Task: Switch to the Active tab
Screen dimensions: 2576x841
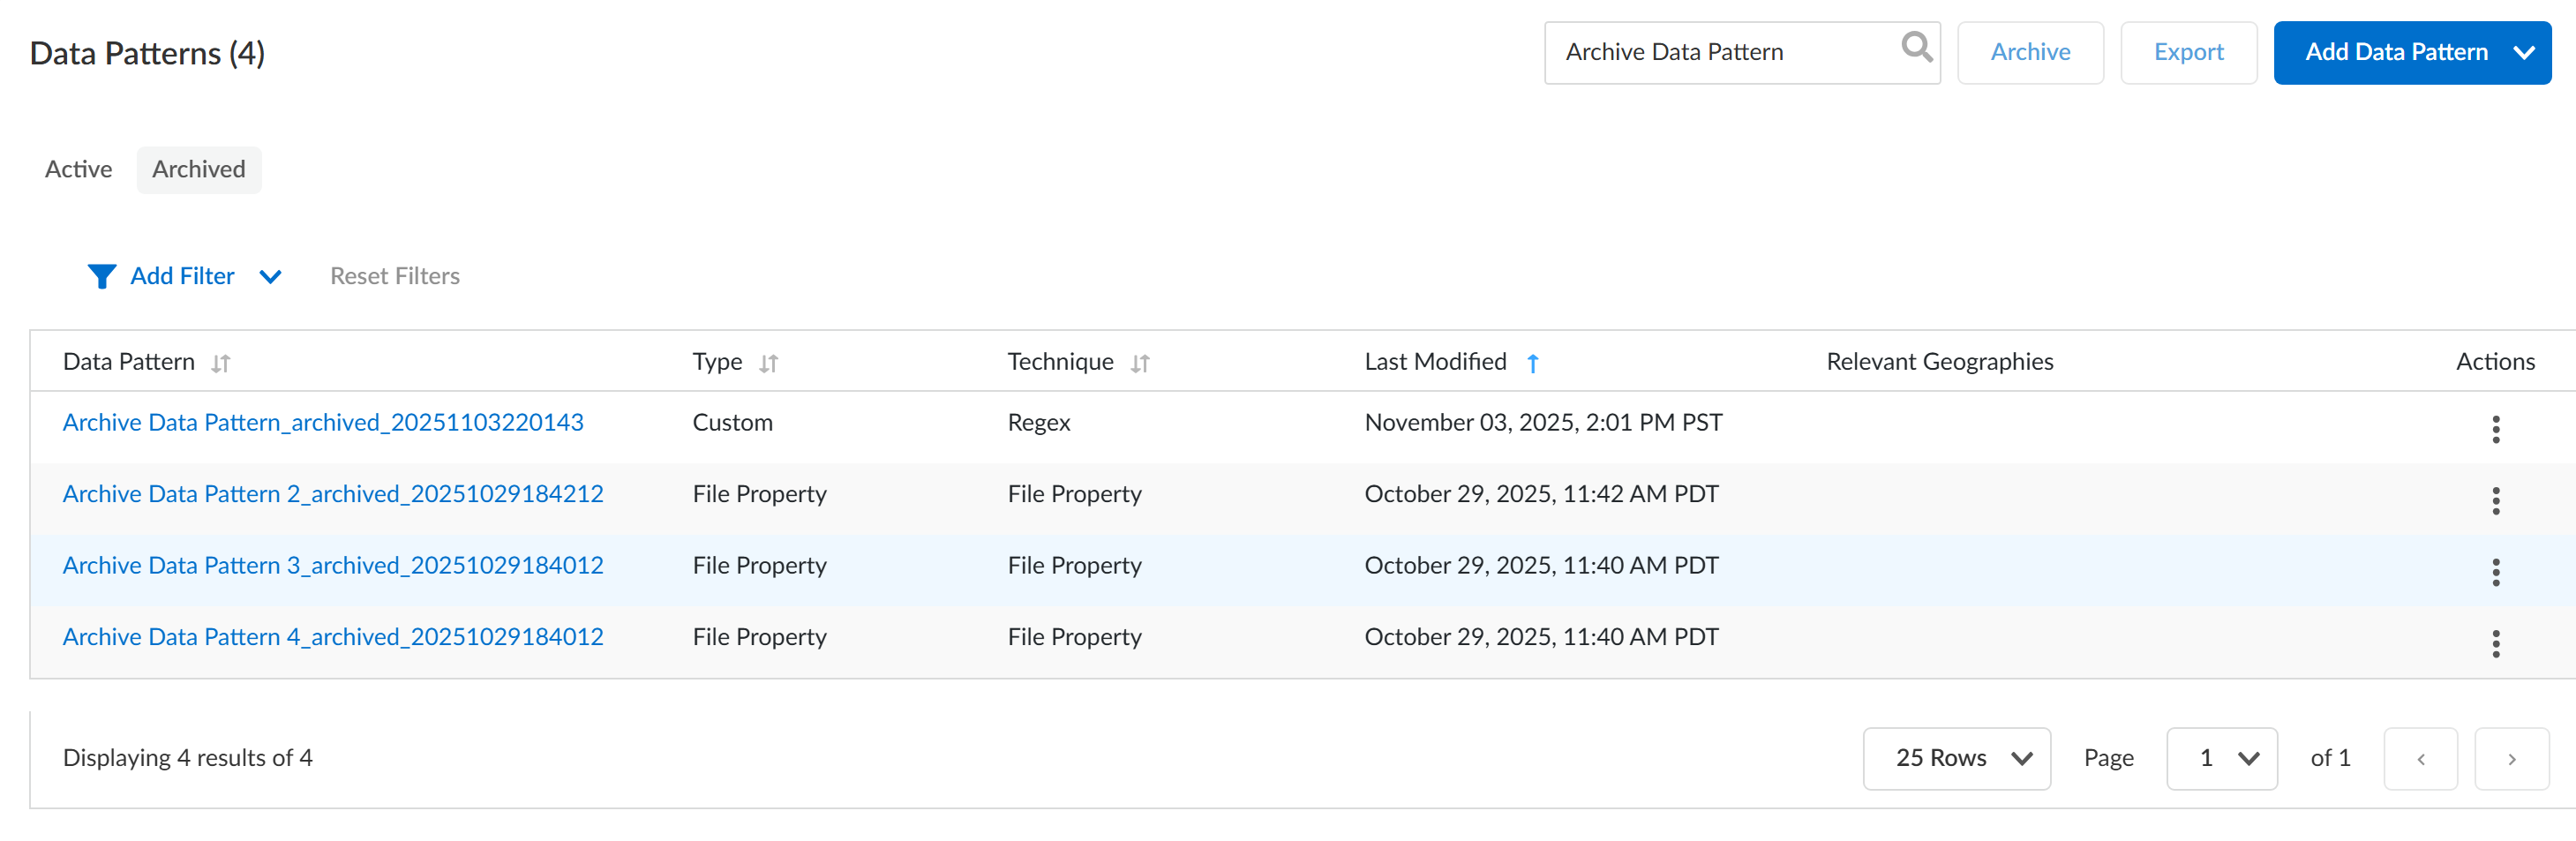Action: click(x=78, y=169)
